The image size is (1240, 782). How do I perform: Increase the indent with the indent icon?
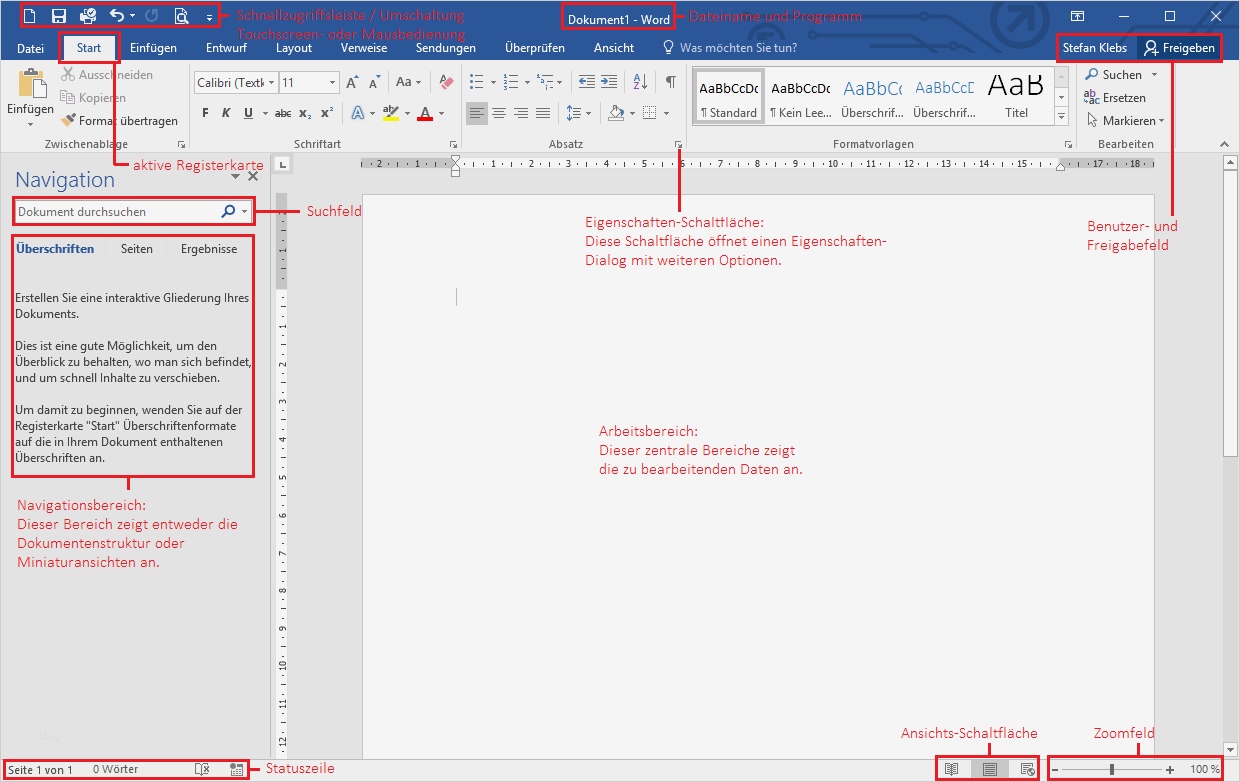click(609, 82)
